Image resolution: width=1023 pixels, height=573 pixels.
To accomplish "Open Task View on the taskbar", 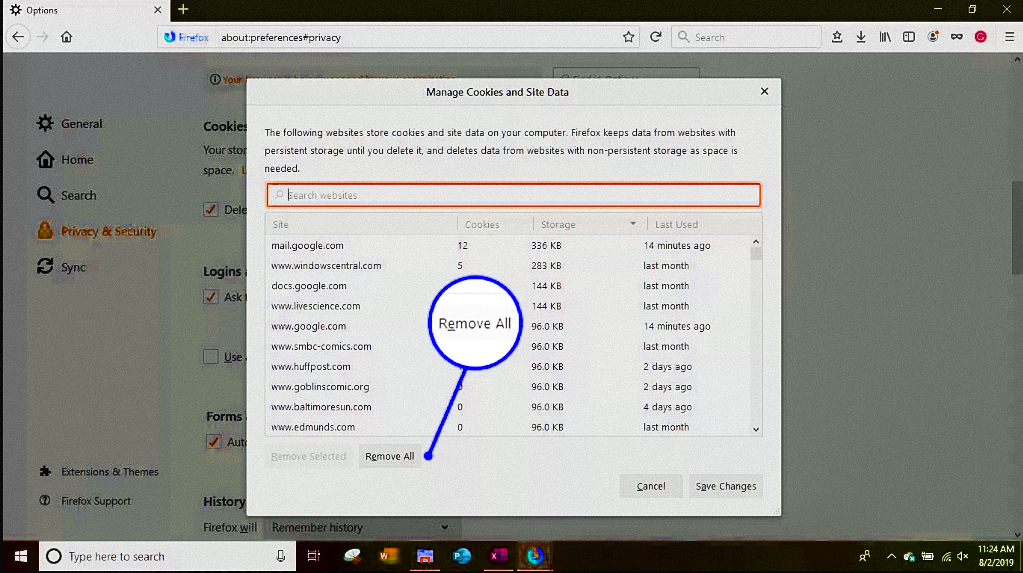I will [x=313, y=556].
